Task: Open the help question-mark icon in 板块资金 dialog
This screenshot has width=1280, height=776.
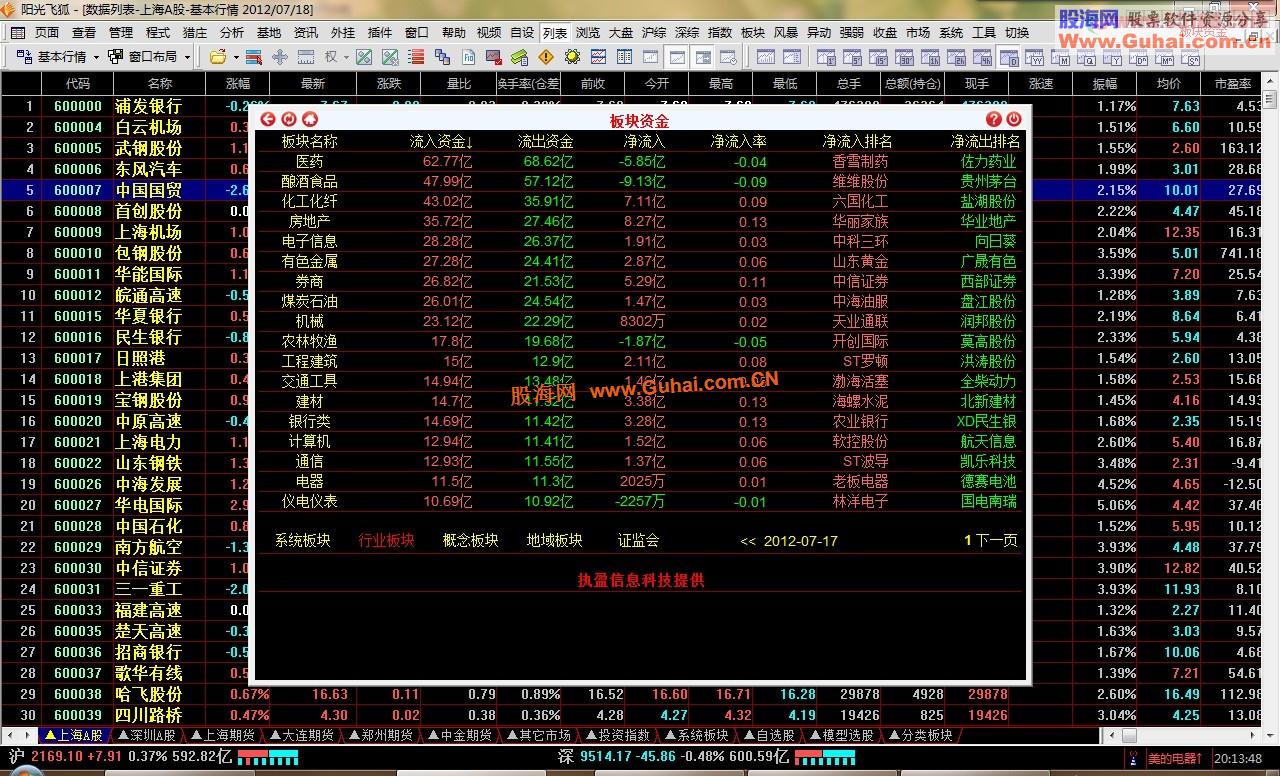Action: pyautogui.click(x=994, y=119)
